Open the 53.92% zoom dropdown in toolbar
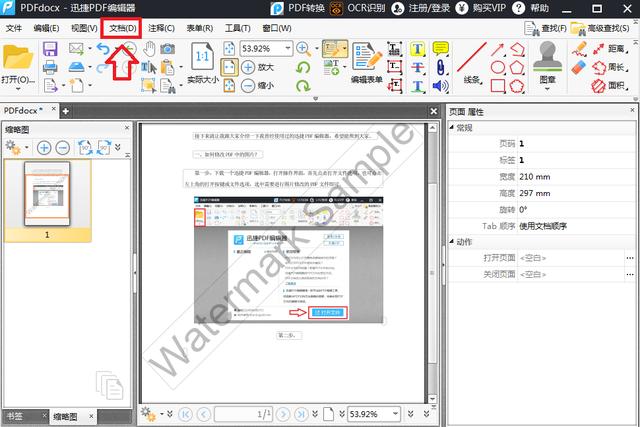The width and height of the screenshot is (640, 427). 288,49
